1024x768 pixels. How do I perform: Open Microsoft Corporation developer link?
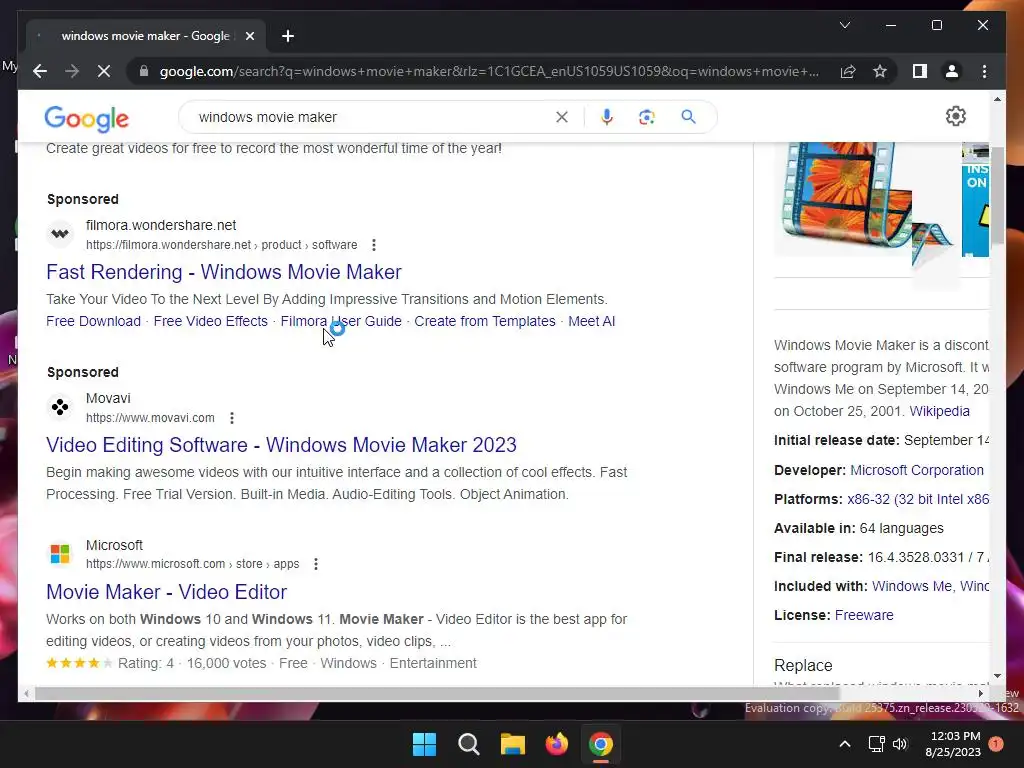pos(916,470)
